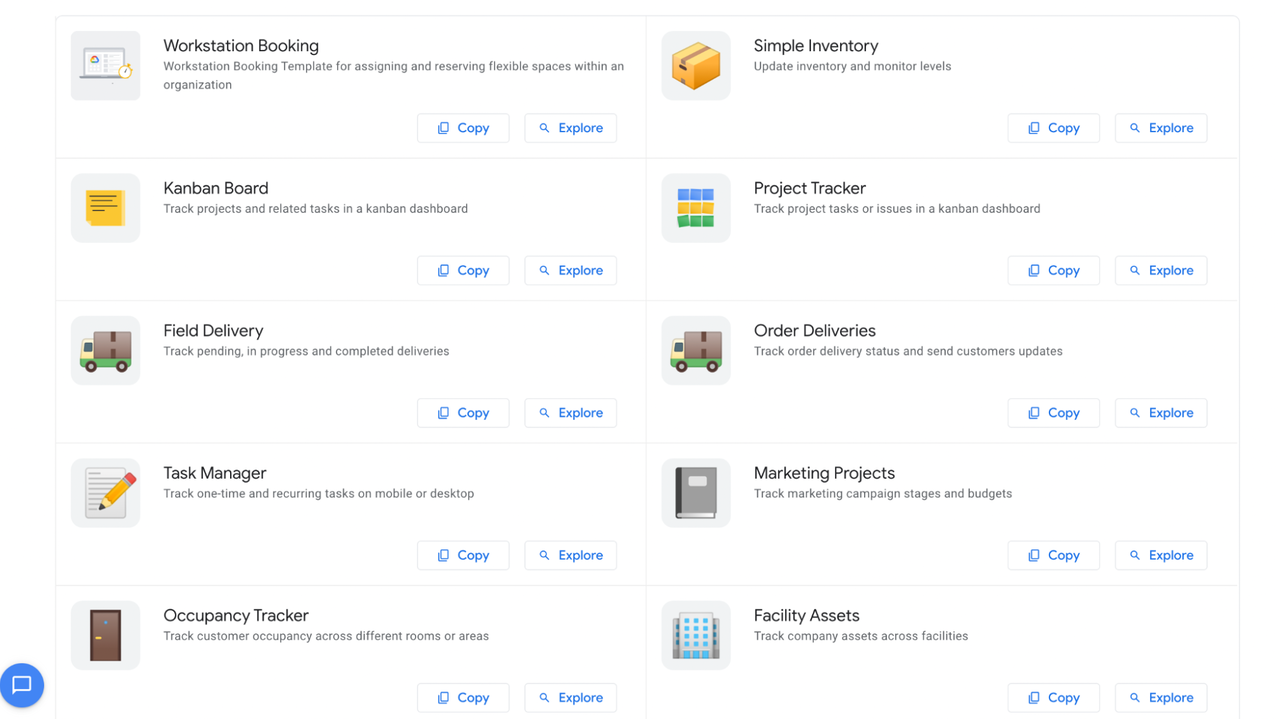Viewport: 1279px width, 719px height.
Task: Click the Order Deliveries truck icon
Action: pos(696,350)
